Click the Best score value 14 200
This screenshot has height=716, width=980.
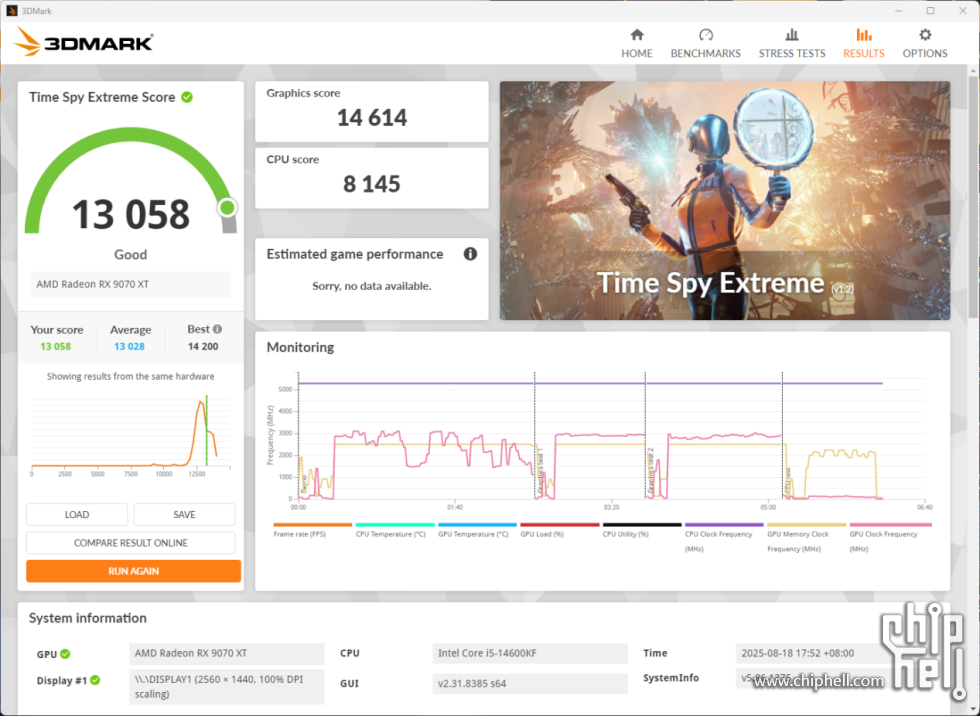coord(203,346)
